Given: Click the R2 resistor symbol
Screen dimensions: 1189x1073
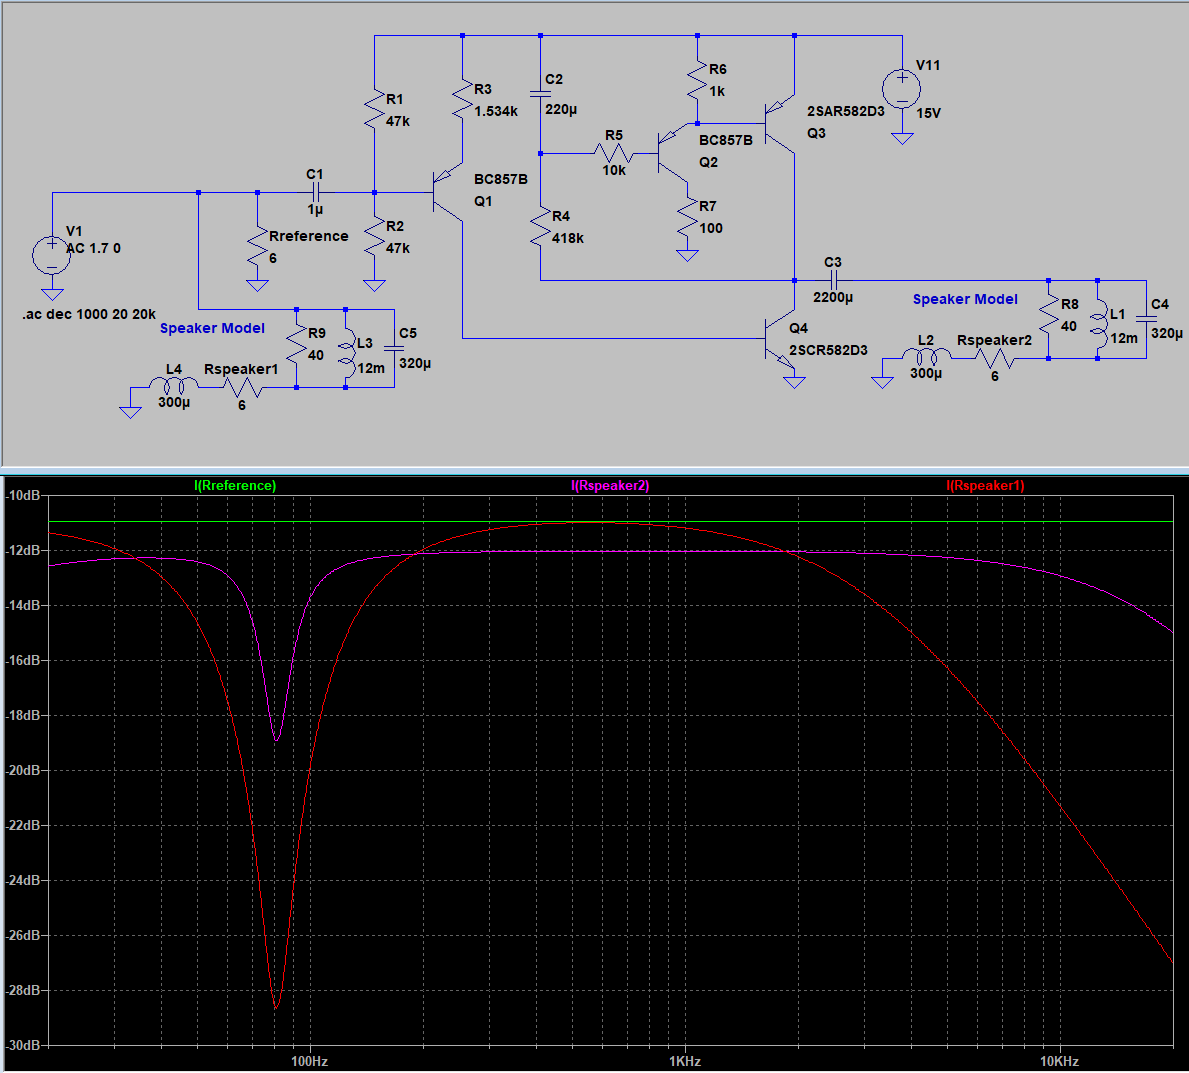Looking at the screenshot, I should pos(375,237).
